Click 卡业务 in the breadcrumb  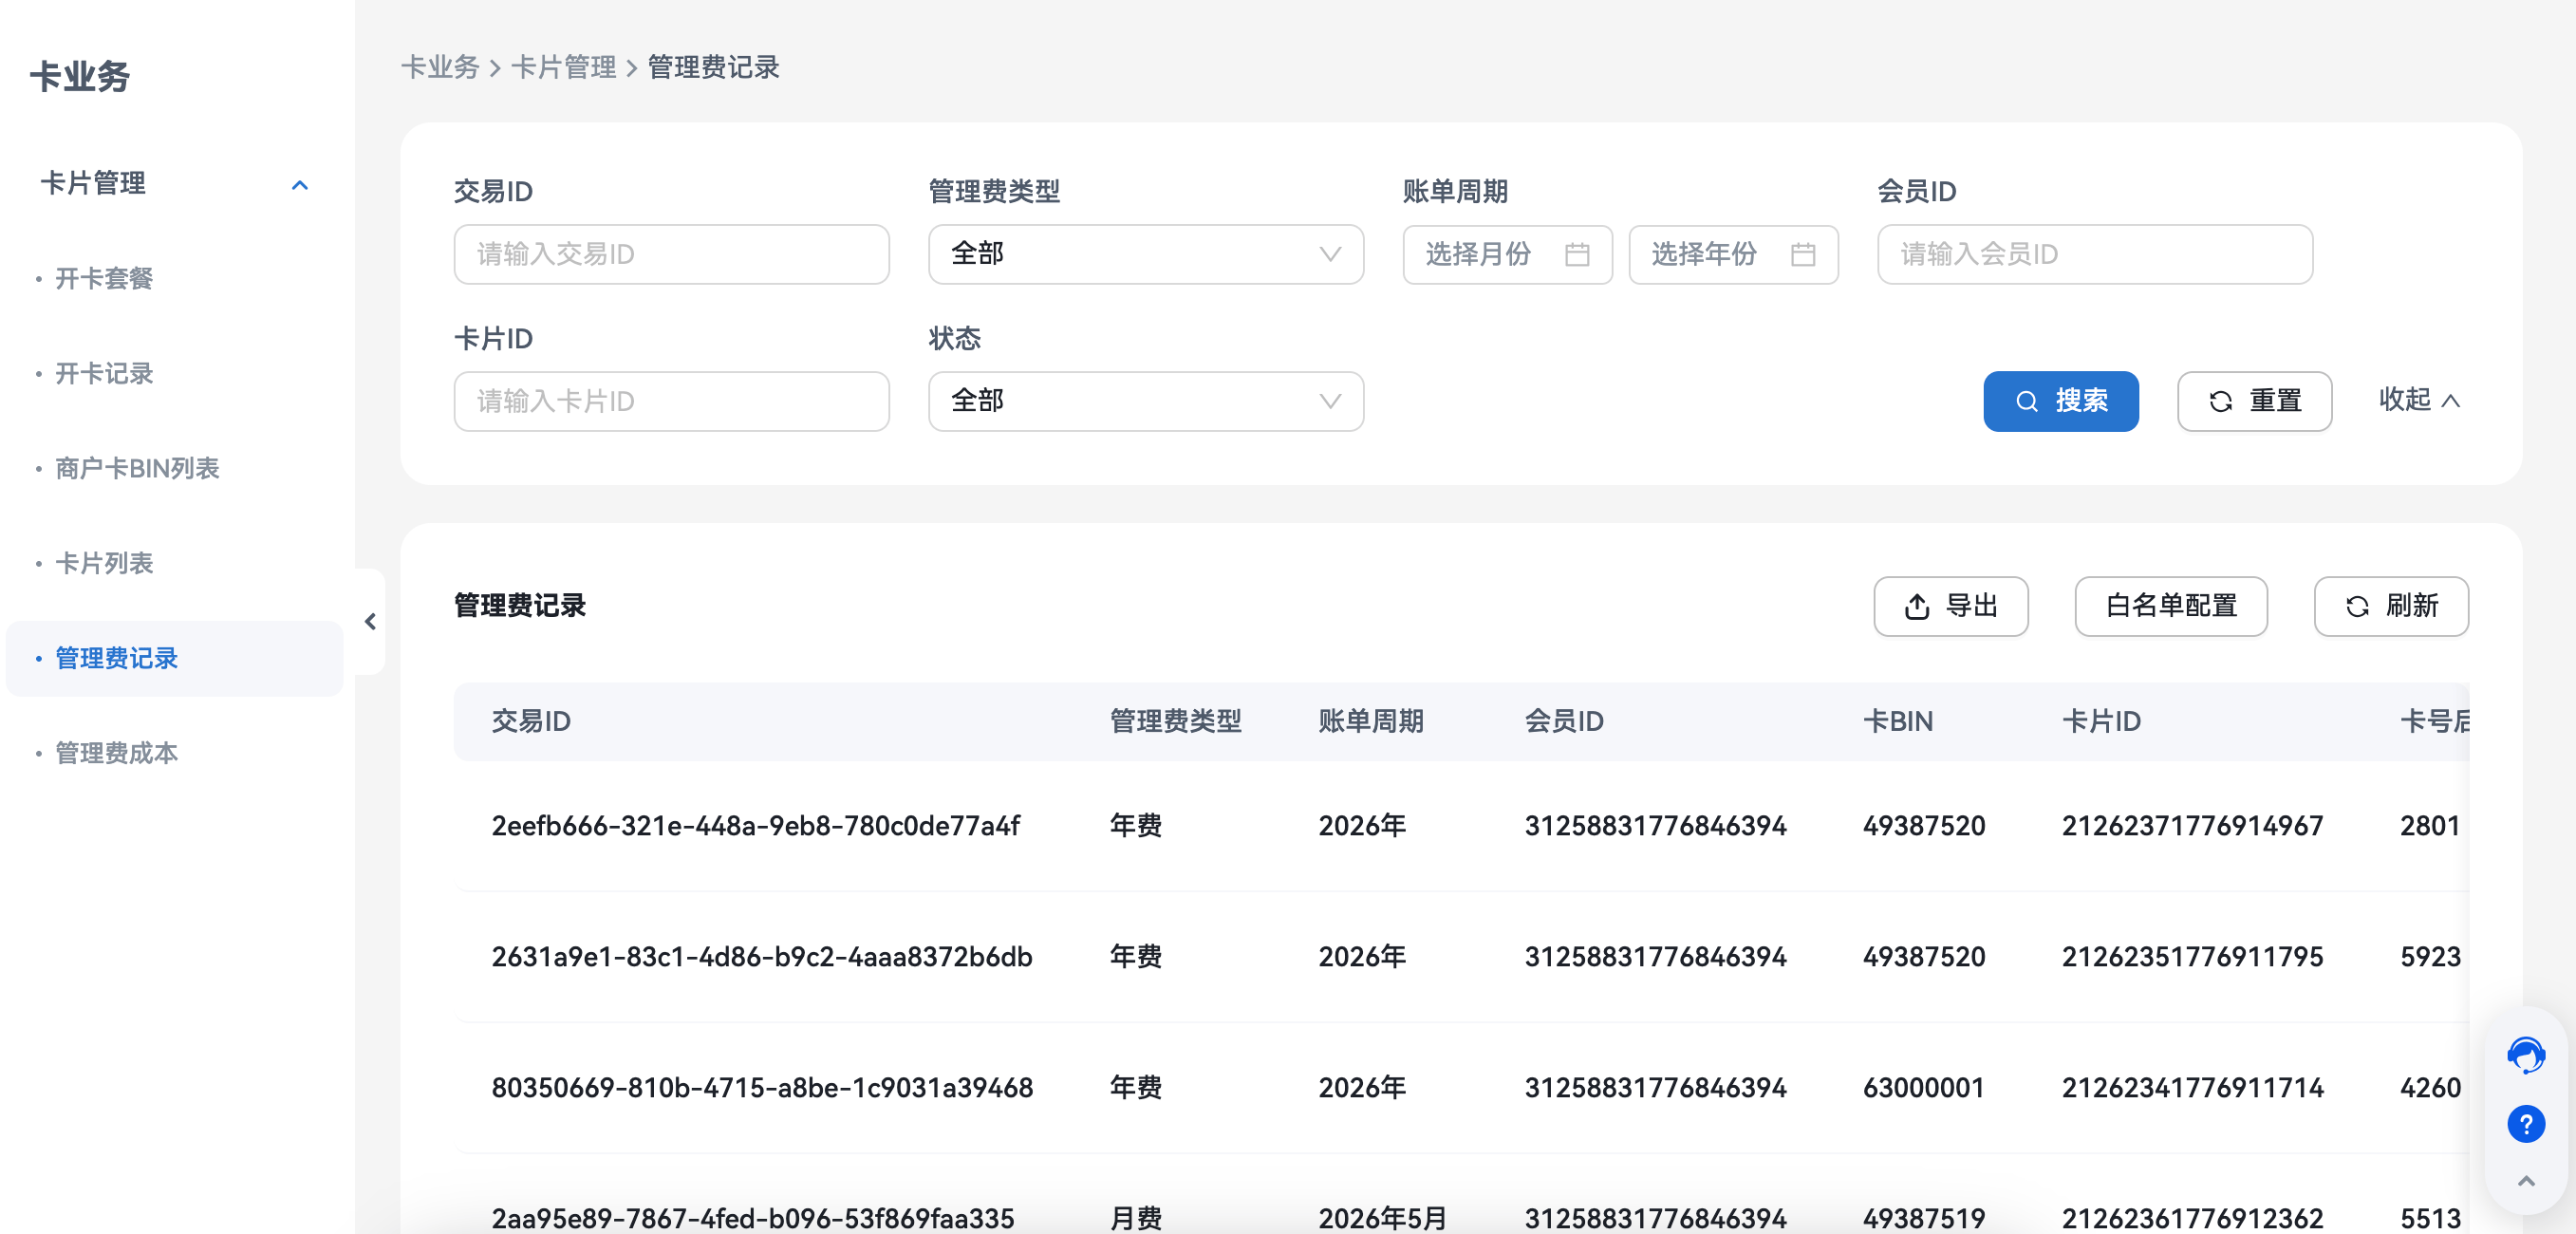(440, 67)
